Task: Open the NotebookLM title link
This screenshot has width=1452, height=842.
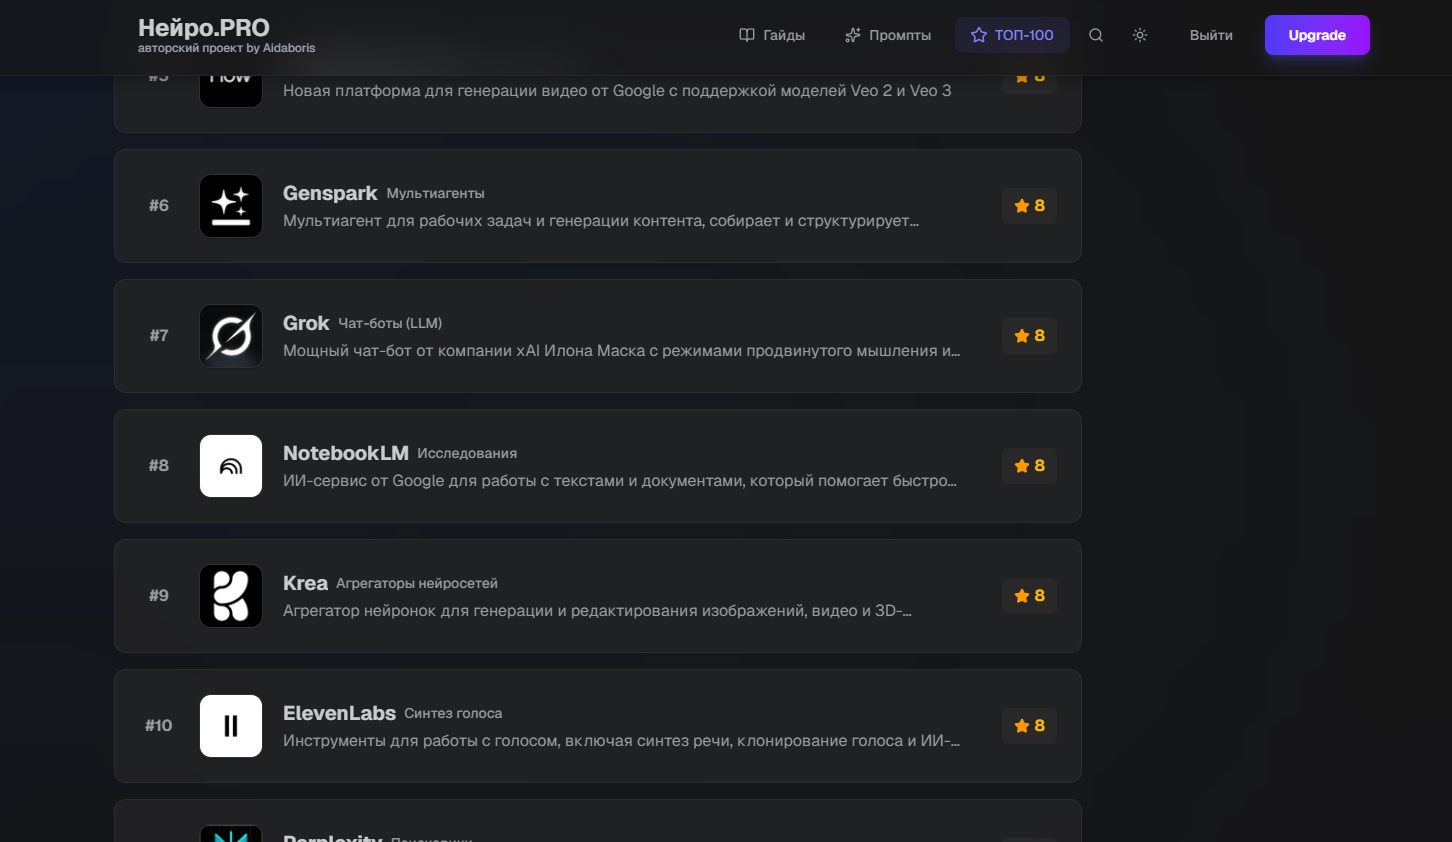Action: pos(346,453)
